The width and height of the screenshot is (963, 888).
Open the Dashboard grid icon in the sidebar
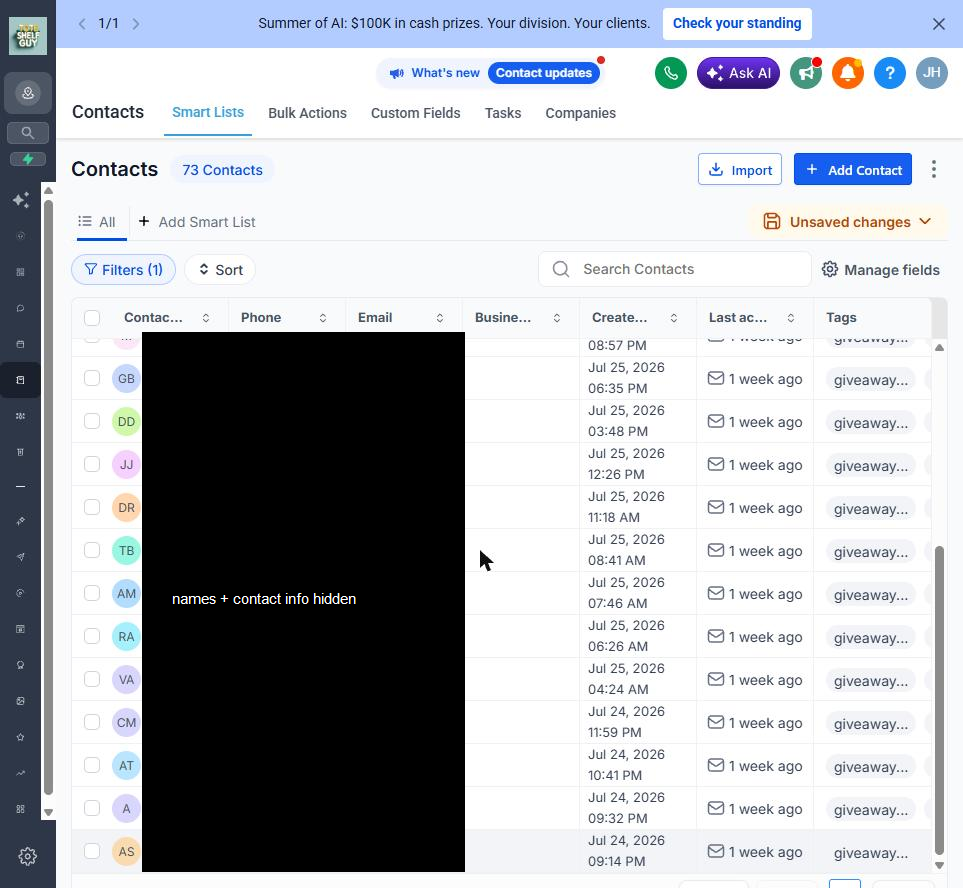20,272
